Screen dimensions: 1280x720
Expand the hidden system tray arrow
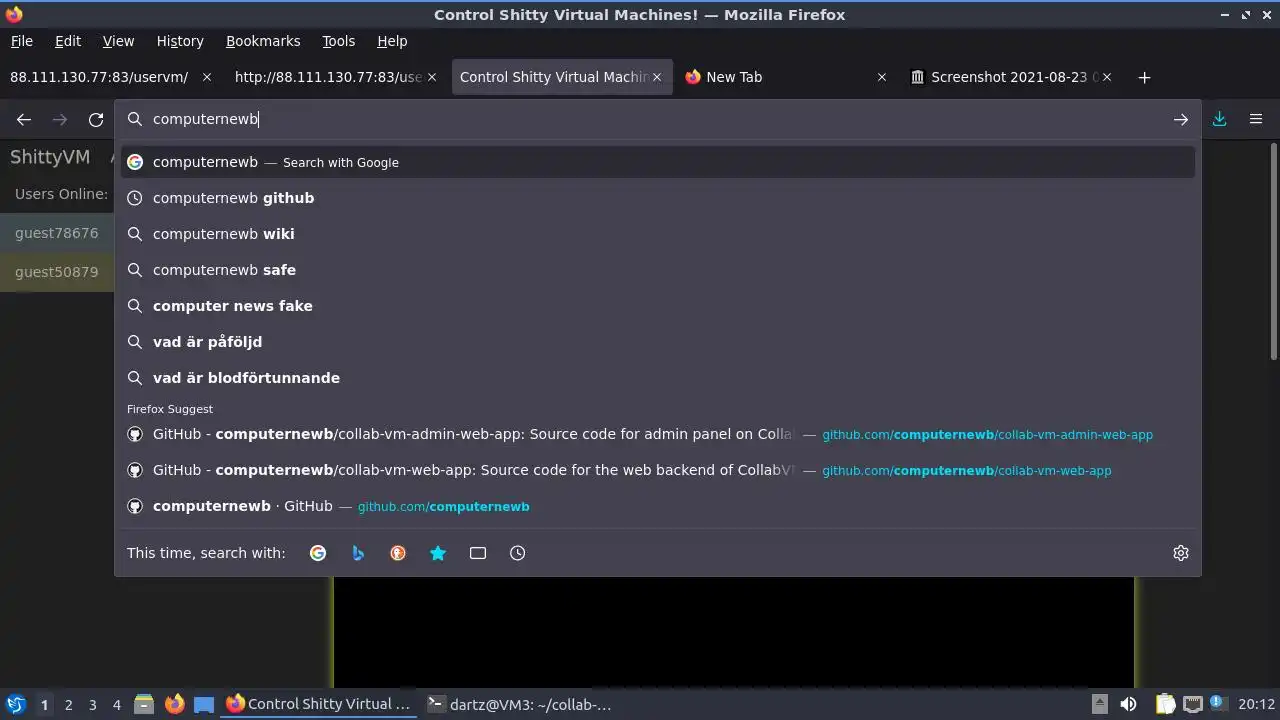tap(1099, 703)
